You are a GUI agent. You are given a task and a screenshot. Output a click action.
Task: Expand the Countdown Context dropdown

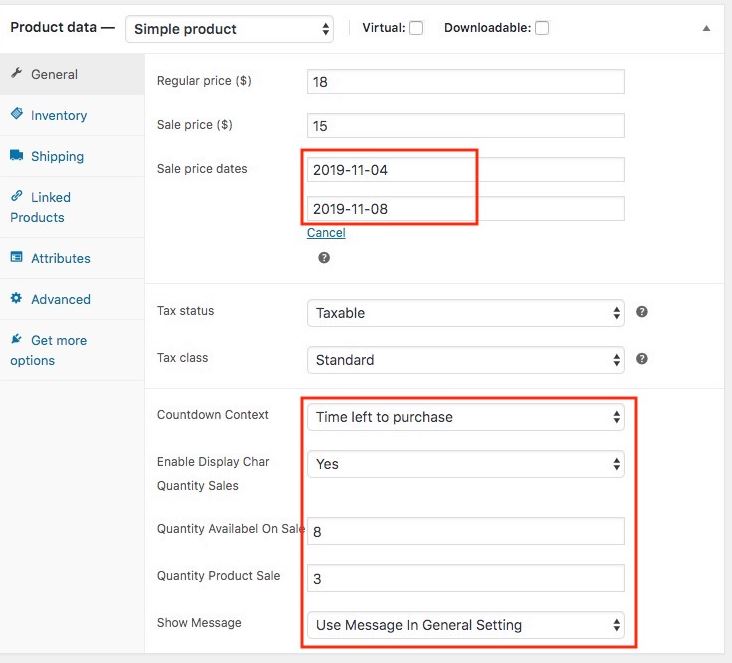465,417
